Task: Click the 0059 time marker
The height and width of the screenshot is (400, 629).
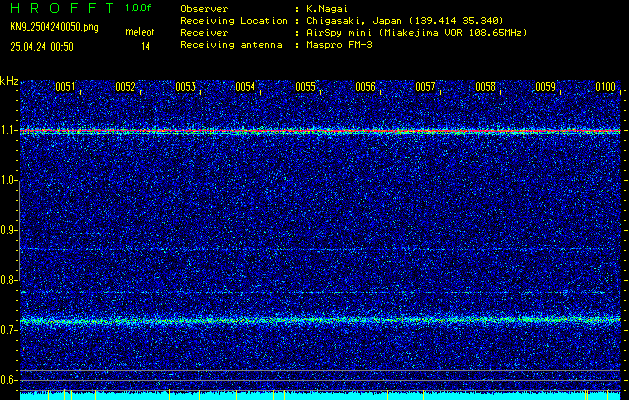Action: [x=546, y=87]
